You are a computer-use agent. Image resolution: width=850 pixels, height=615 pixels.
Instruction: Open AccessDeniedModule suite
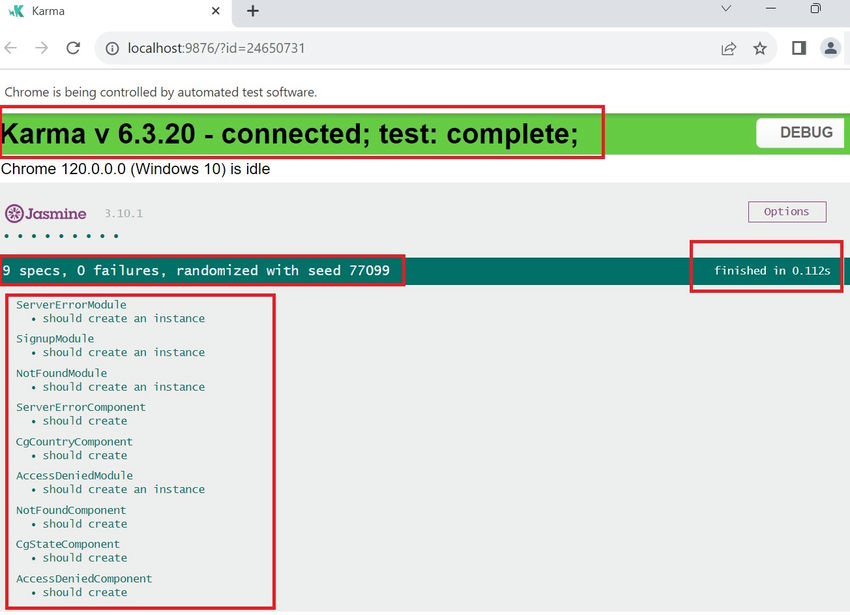[x=74, y=476]
